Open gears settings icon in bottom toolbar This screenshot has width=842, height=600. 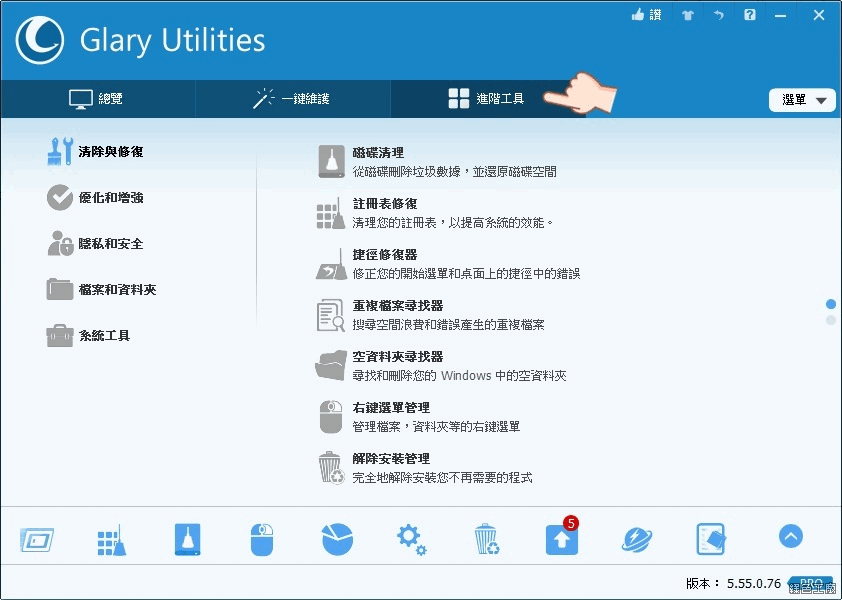click(412, 540)
